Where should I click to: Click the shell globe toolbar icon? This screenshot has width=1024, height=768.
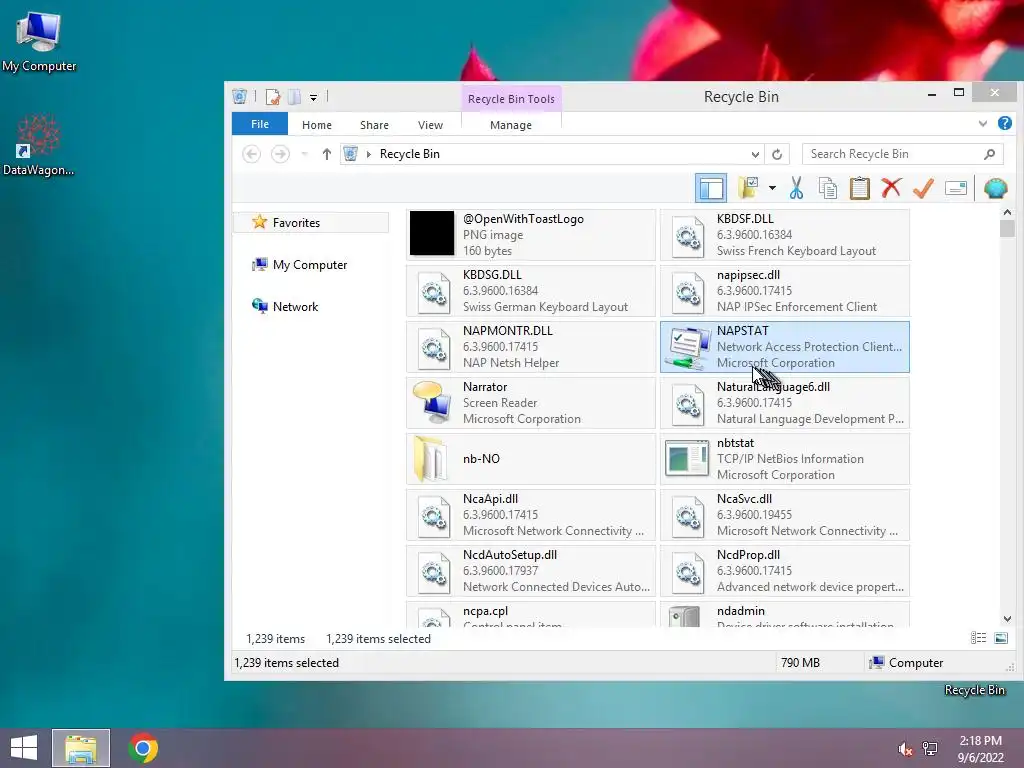pos(995,188)
